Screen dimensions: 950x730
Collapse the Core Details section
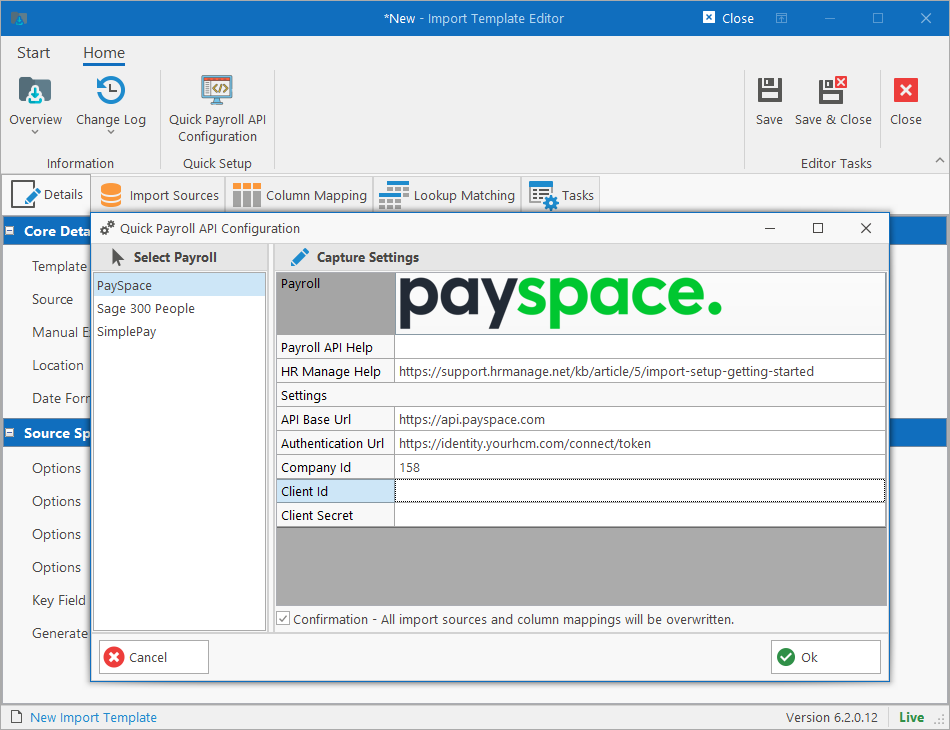pyautogui.click(x=10, y=231)
